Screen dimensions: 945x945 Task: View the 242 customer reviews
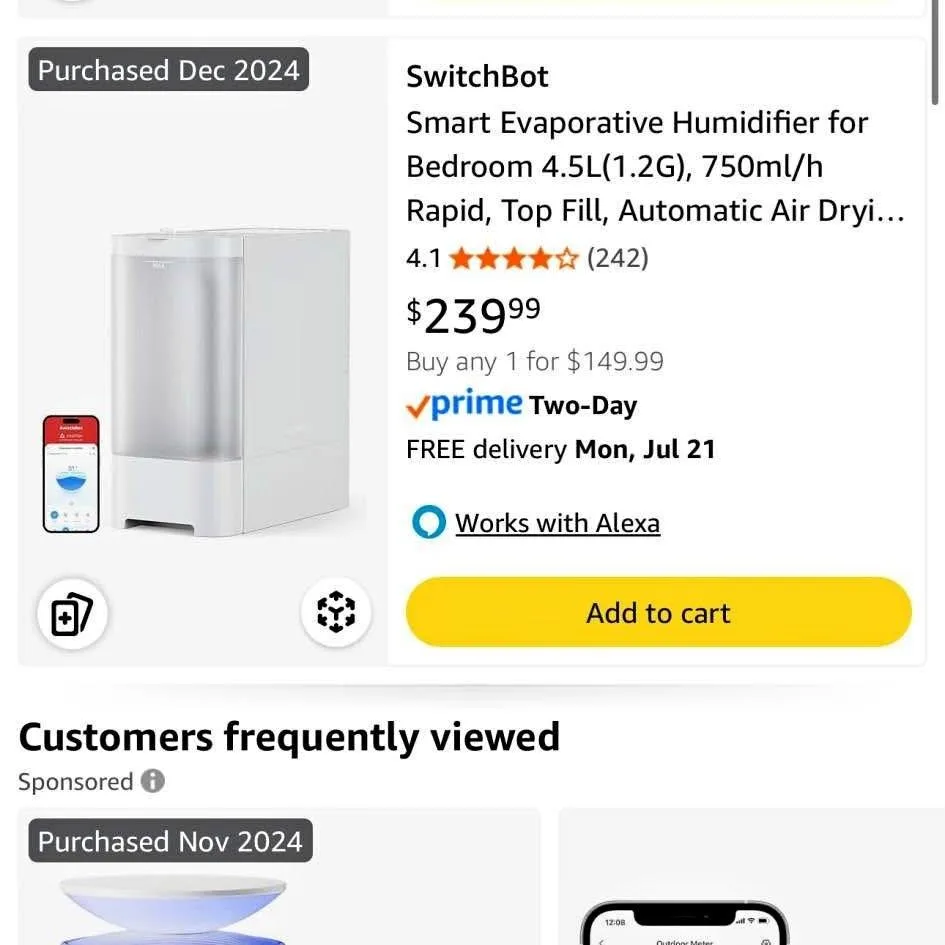pyautogui.click(x=618, y=258)
